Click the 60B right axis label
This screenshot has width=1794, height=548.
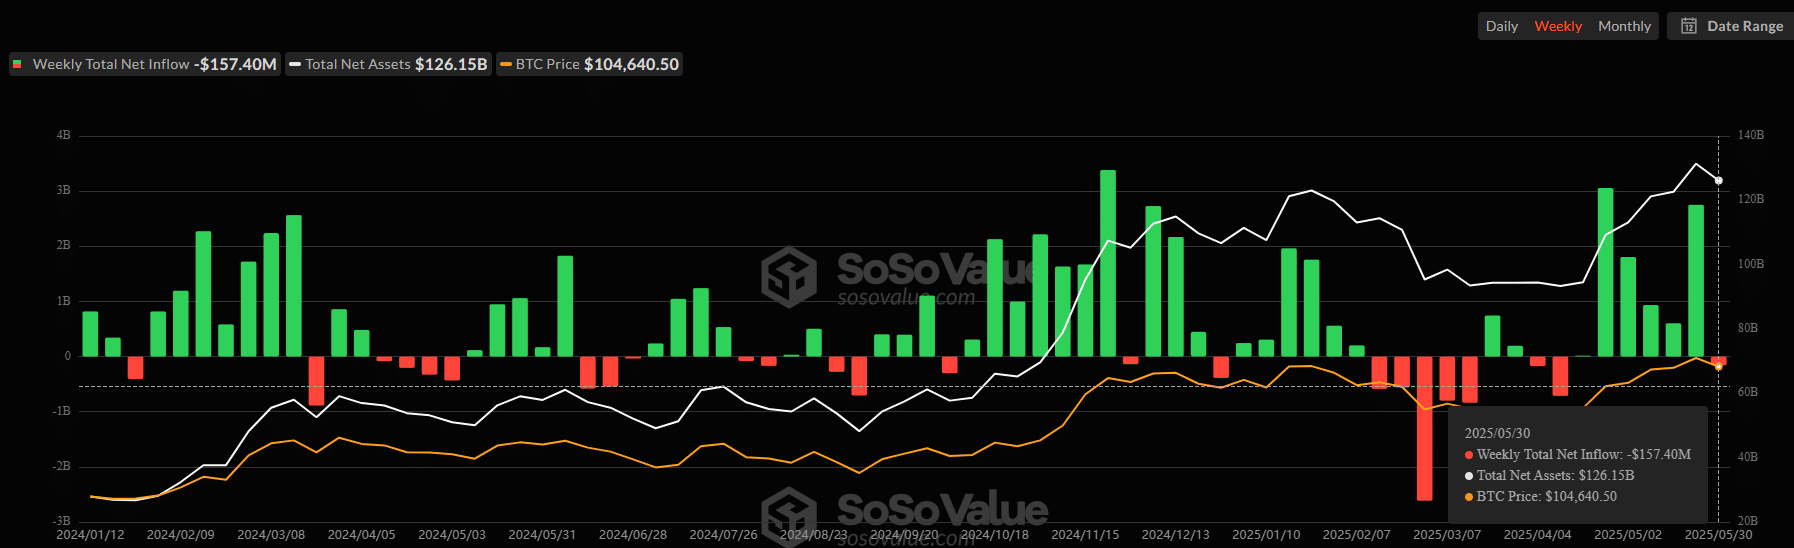tap(1748, 392)
